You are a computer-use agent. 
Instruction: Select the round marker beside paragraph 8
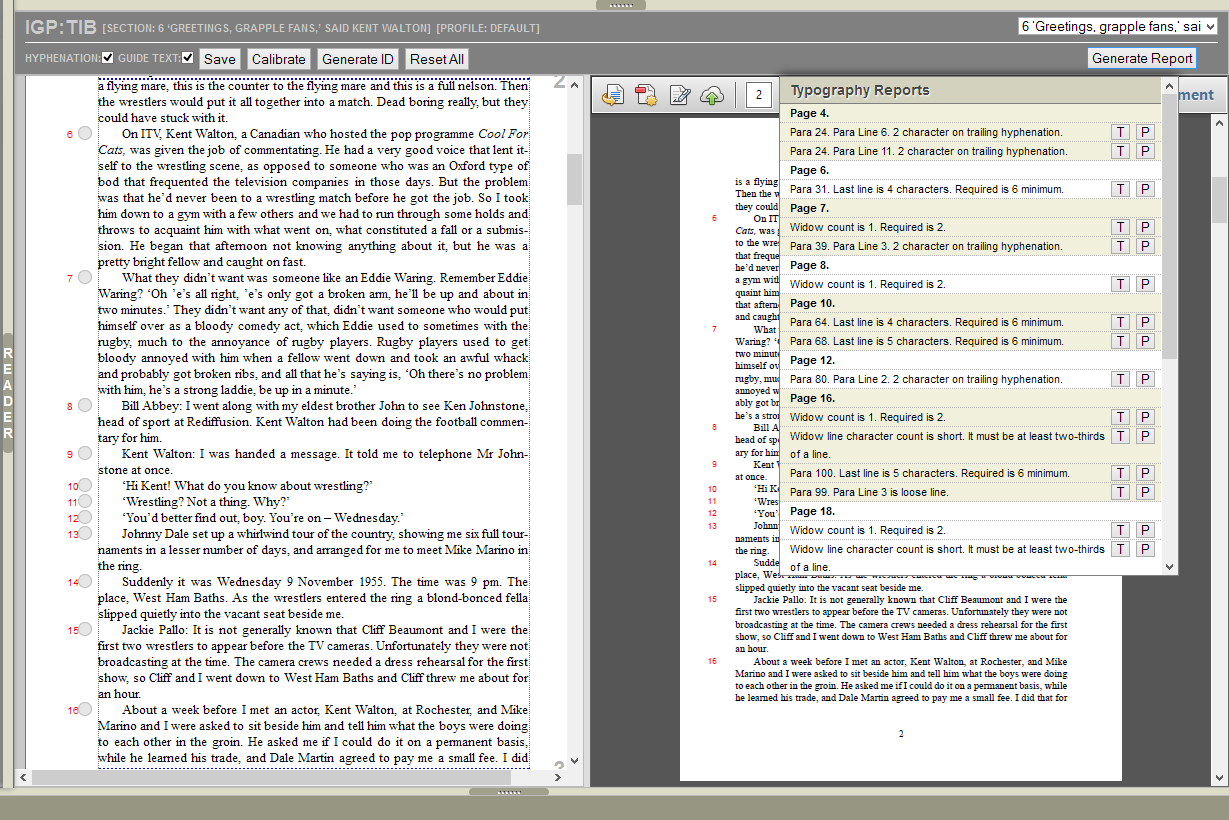tap(85, 406)
